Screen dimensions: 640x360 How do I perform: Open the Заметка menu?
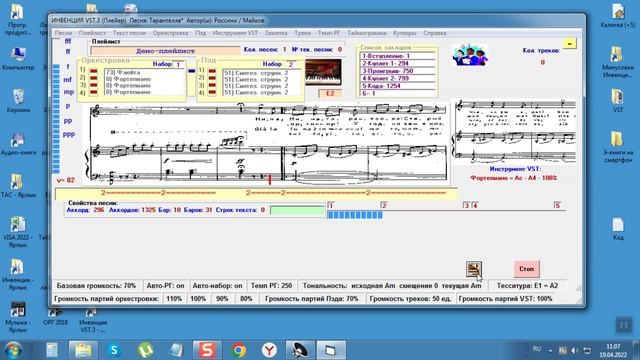pos(276,33)
